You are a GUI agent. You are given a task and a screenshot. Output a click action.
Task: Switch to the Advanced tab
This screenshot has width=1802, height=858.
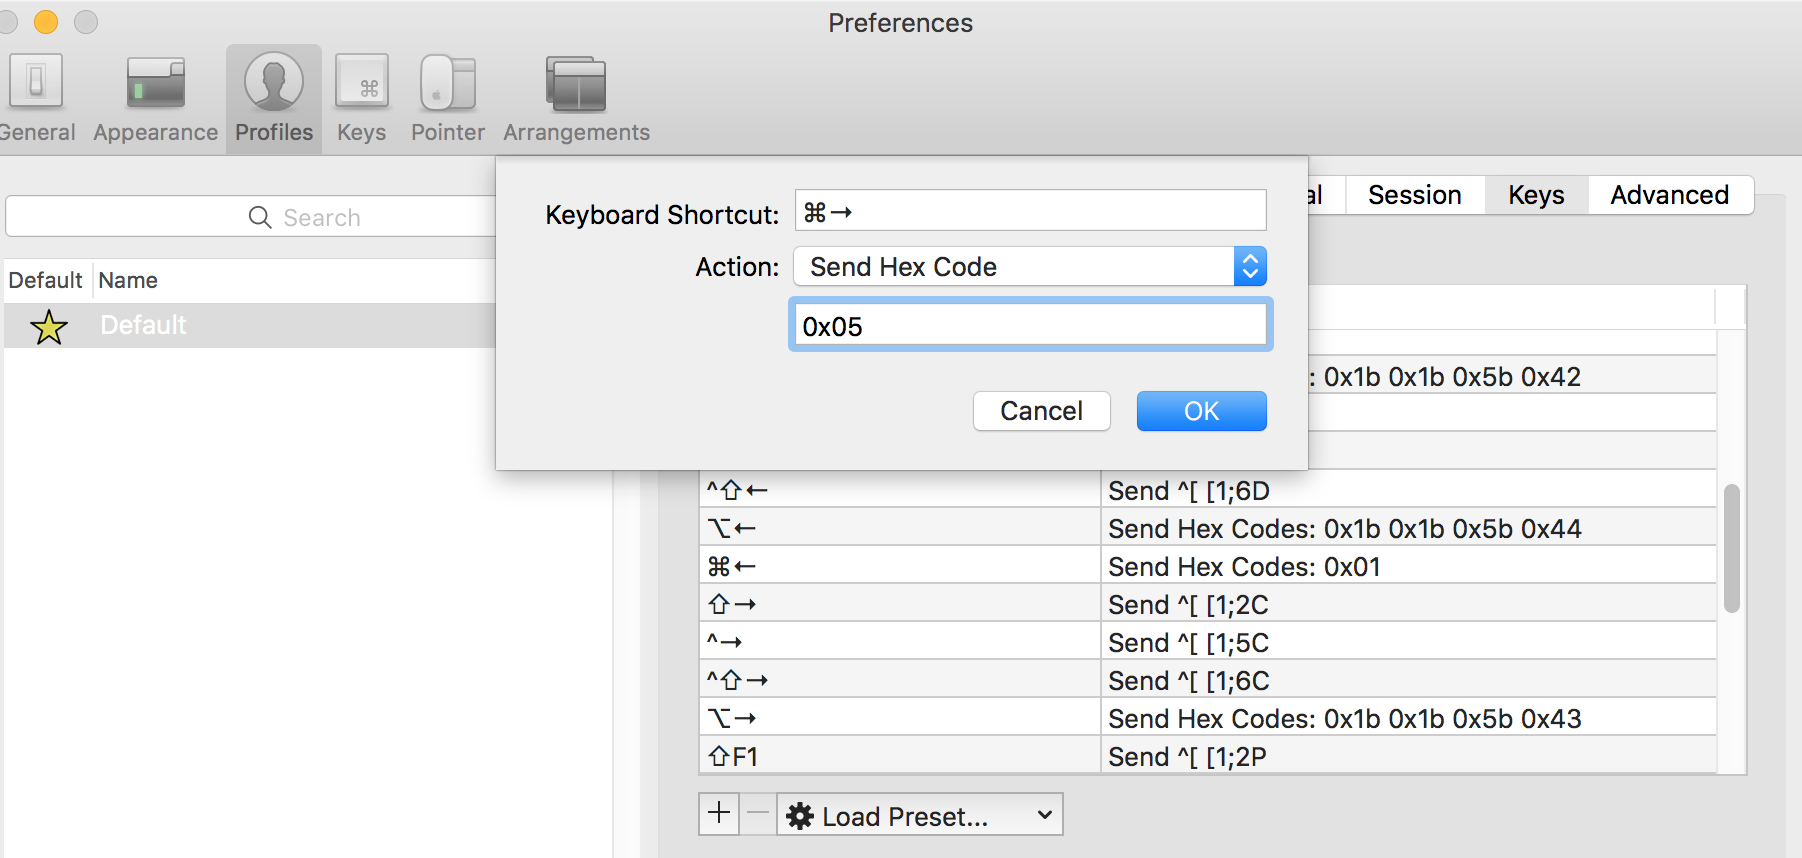click(x=1669, y=195)
